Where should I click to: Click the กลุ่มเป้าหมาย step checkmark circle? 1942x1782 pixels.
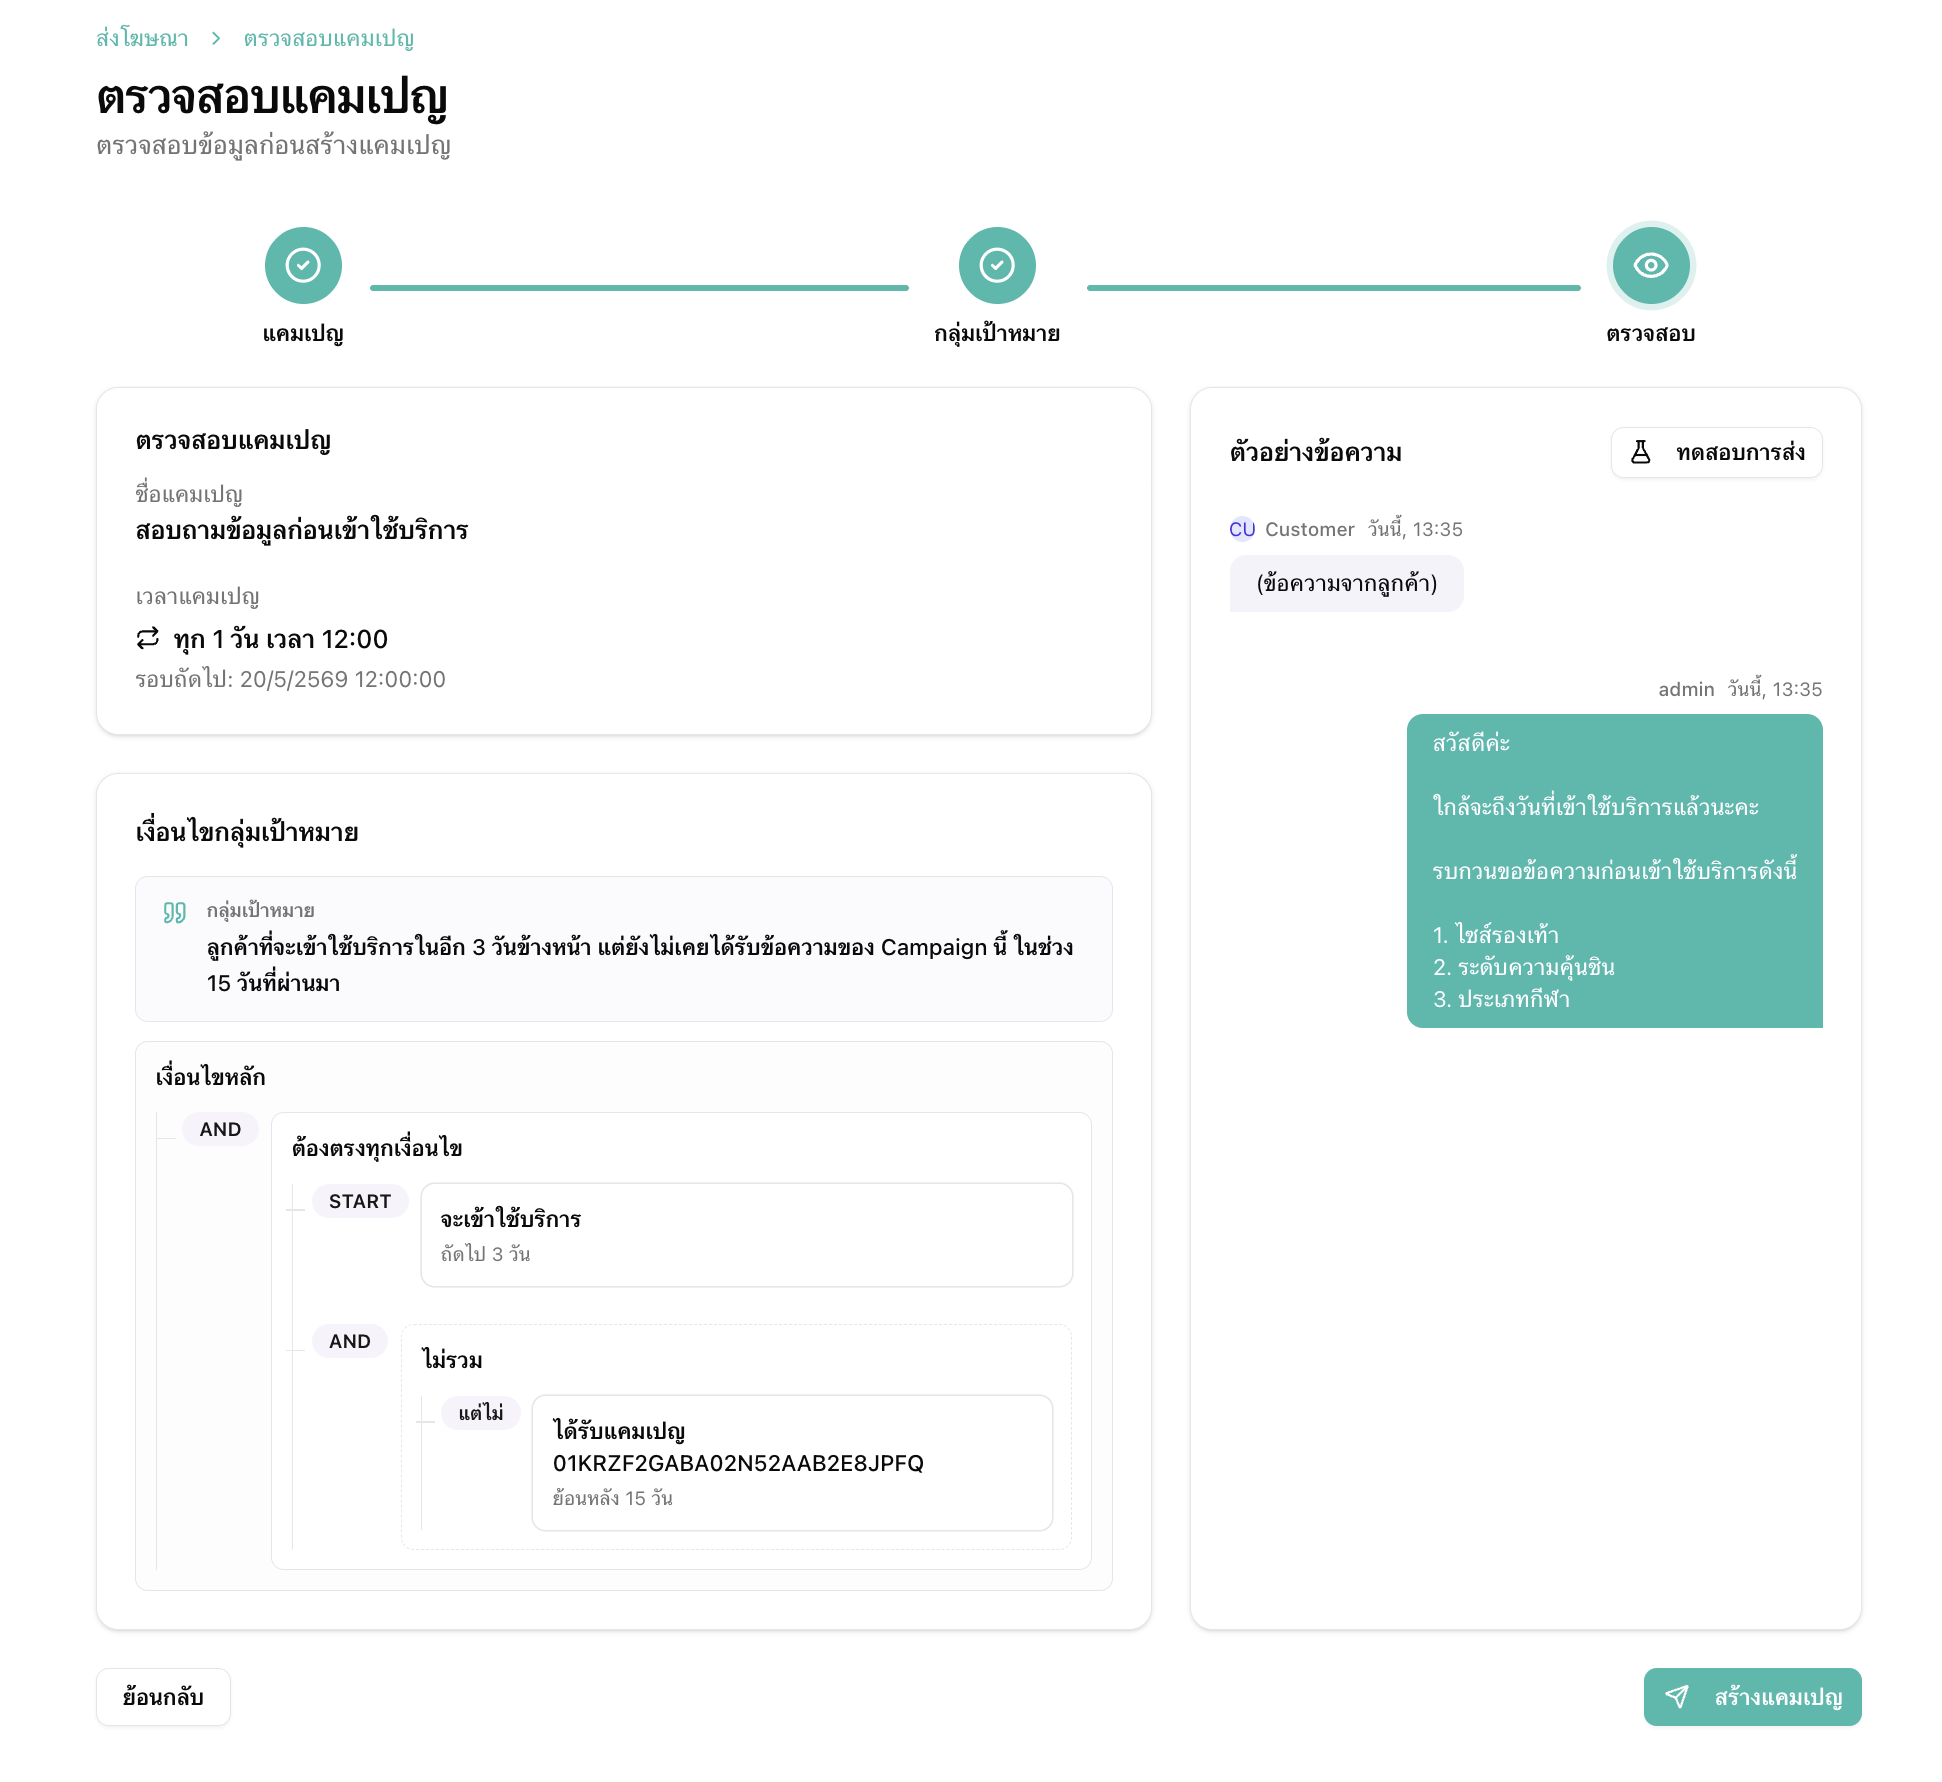pyautogui.click(x=997, y=265)
